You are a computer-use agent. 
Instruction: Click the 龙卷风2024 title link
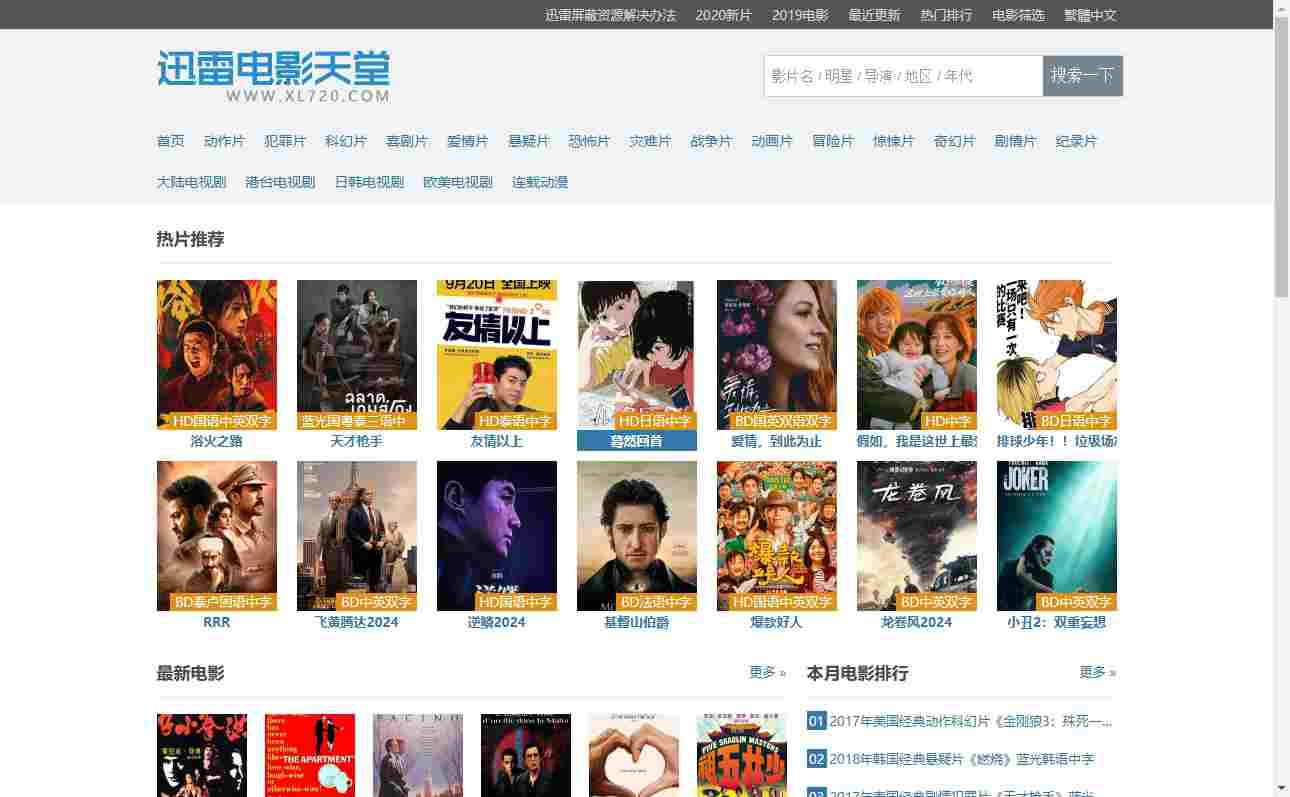[x=917, y=622]
